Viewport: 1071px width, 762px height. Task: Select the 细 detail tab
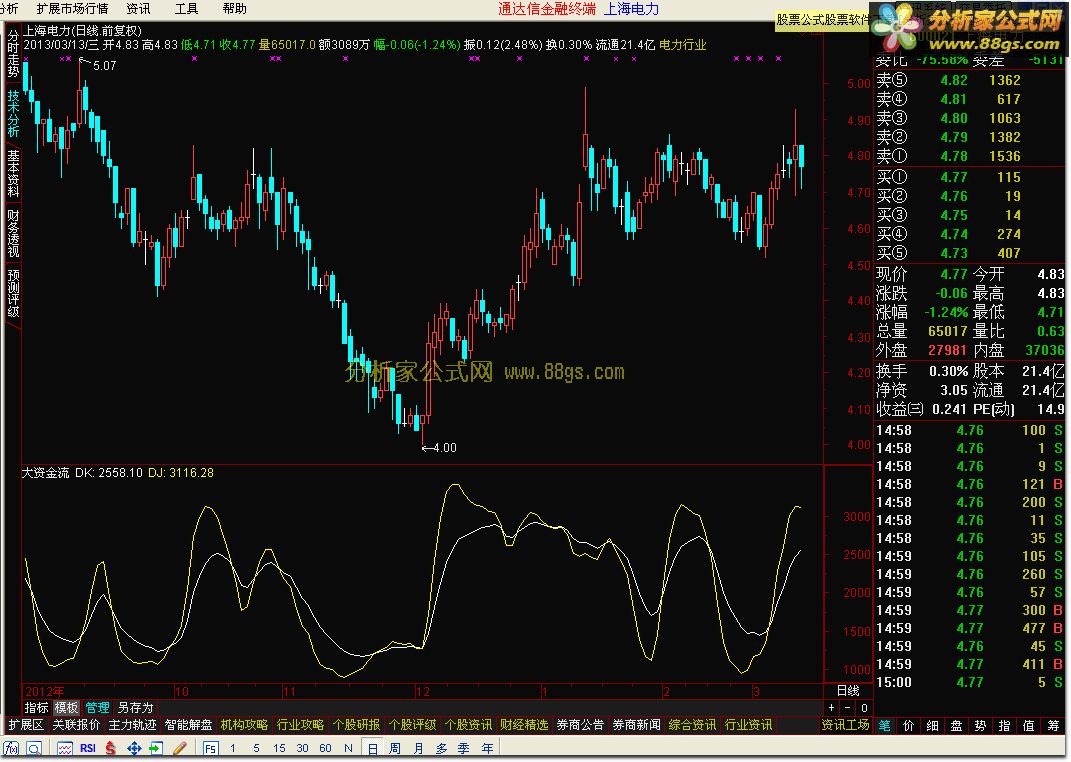point(932,726)
